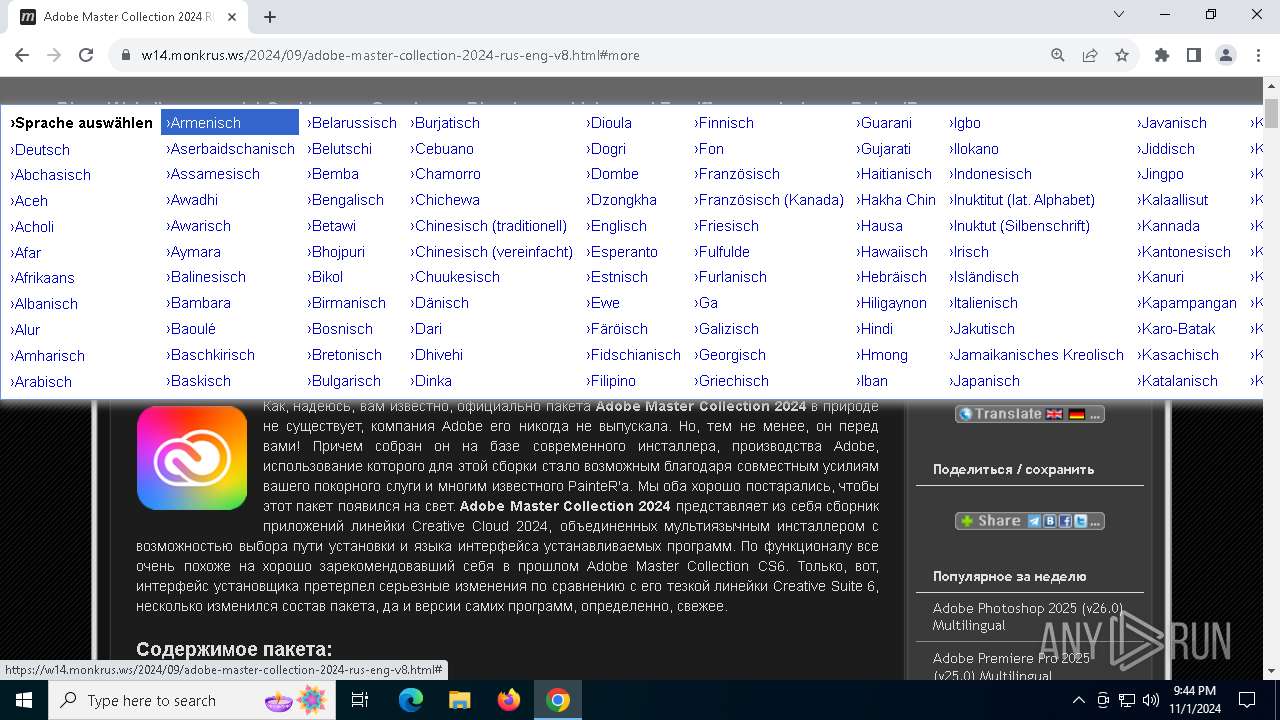Select Deutsch in the language list
Screen dimensions: 1280x720
(41, 150)
